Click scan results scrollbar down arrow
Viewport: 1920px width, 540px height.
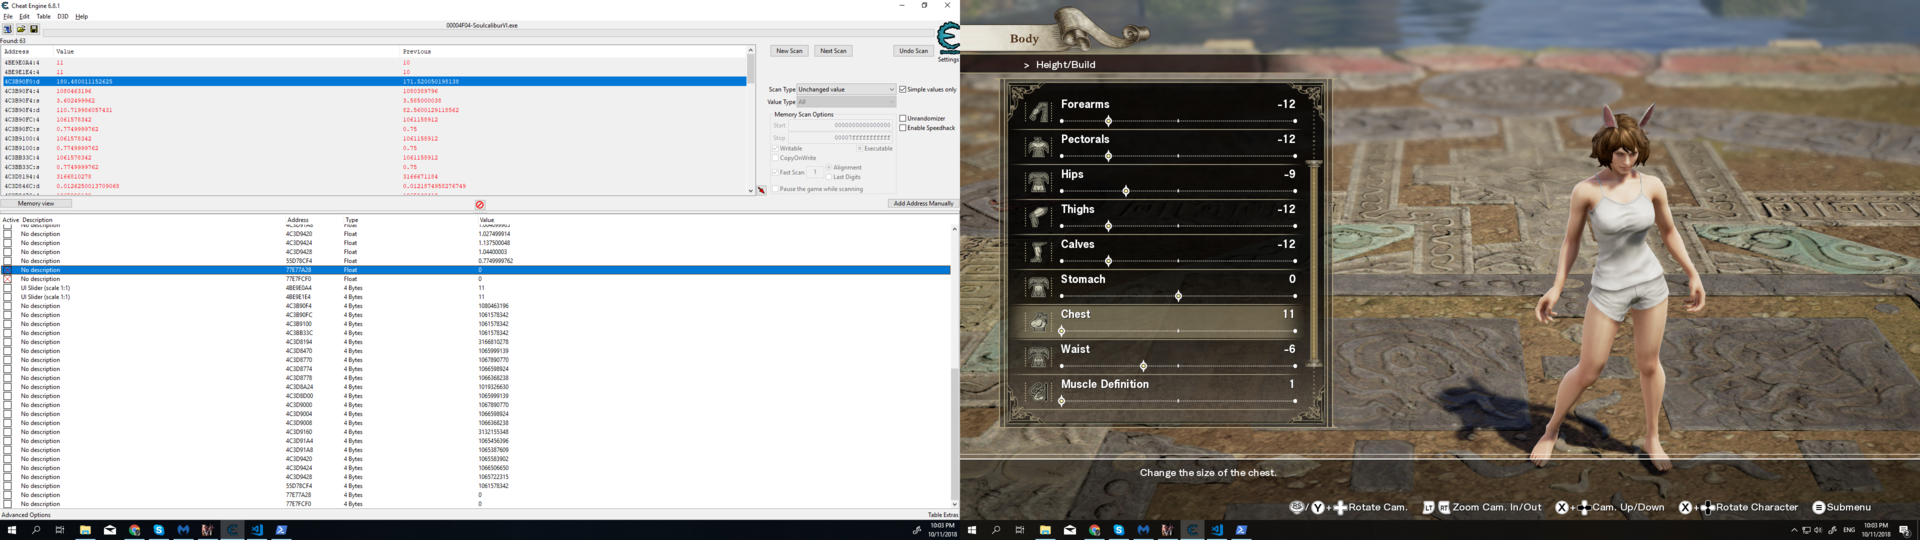pyautogui.click(x=751, y=190)
